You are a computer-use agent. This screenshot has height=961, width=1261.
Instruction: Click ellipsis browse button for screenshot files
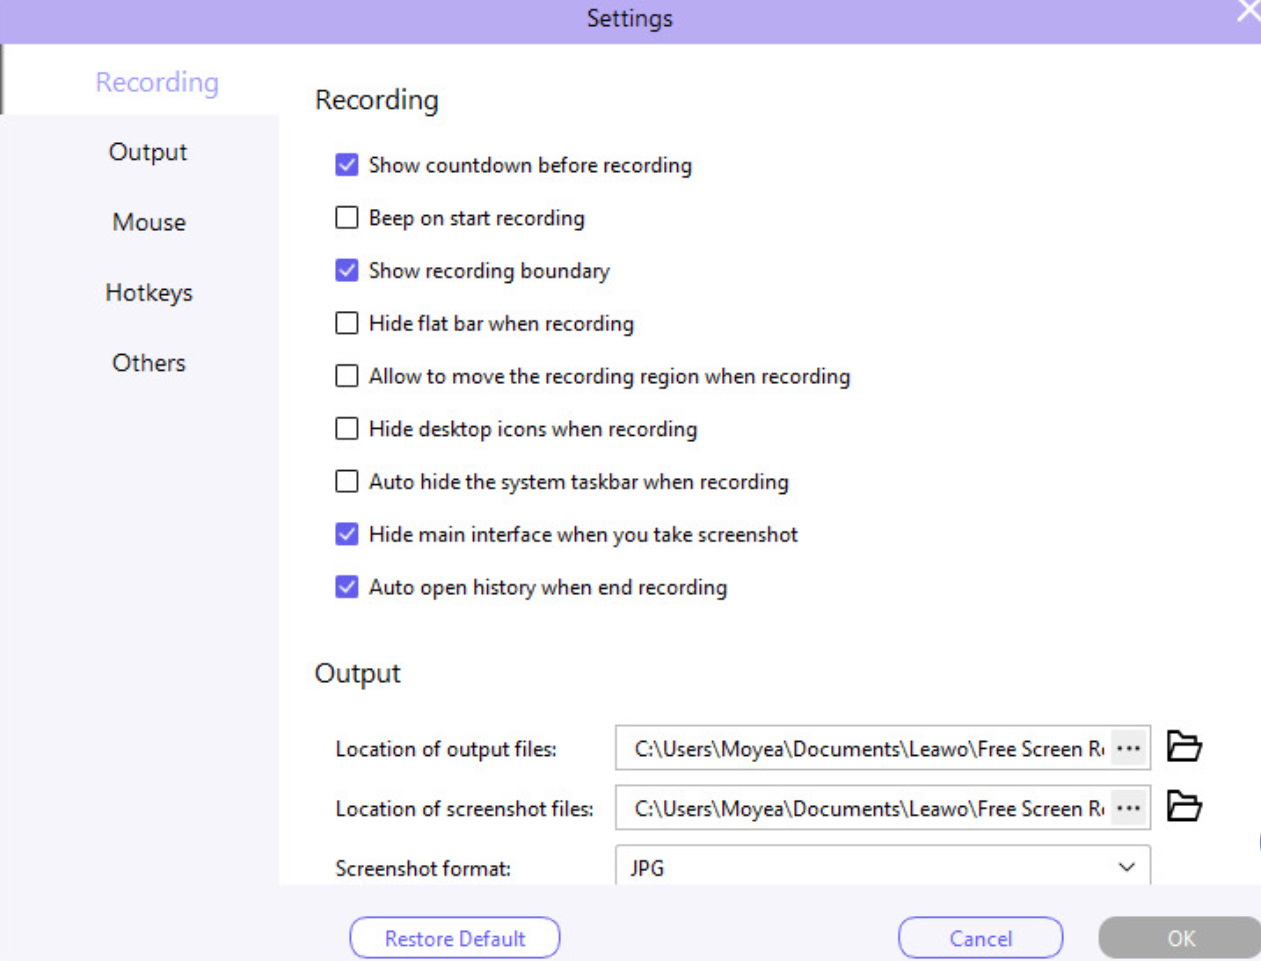pos(1128,808)
